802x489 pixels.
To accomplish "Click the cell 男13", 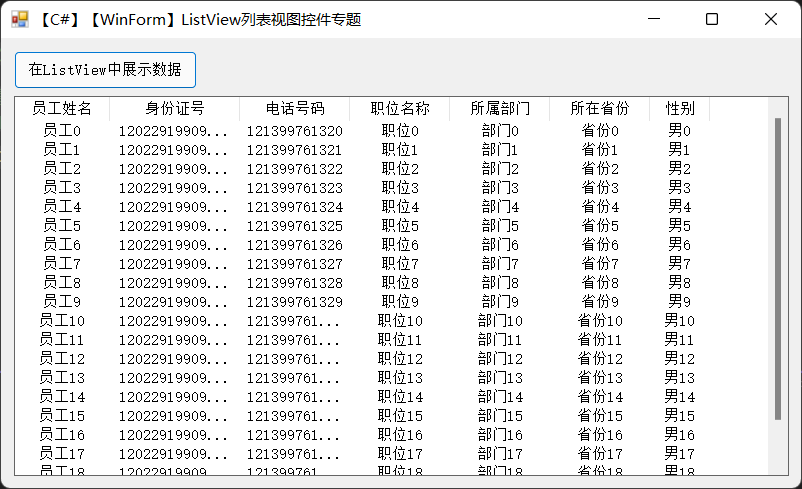I will click(x=680, y=377).
